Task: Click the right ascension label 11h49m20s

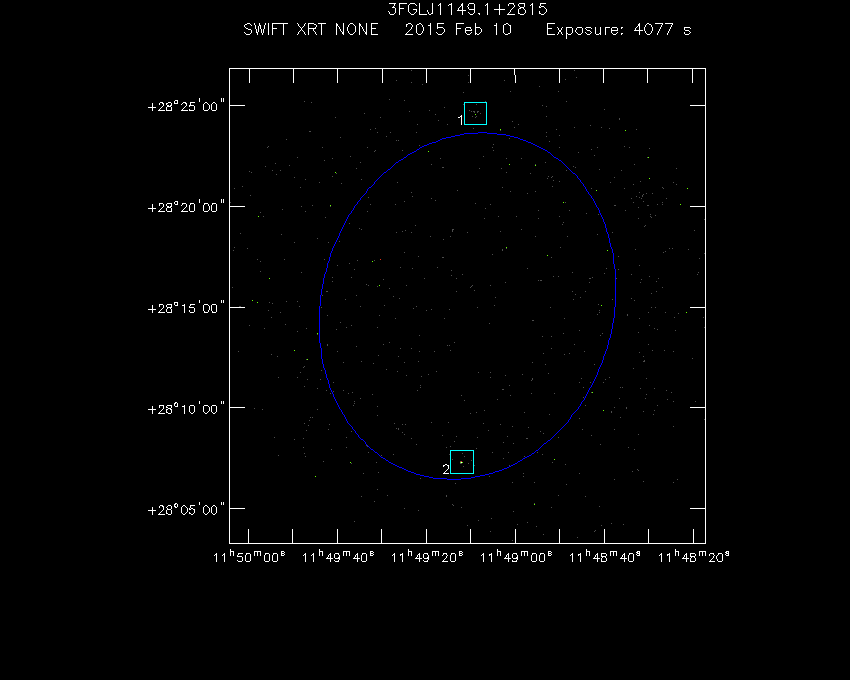Action: (427, 557)
